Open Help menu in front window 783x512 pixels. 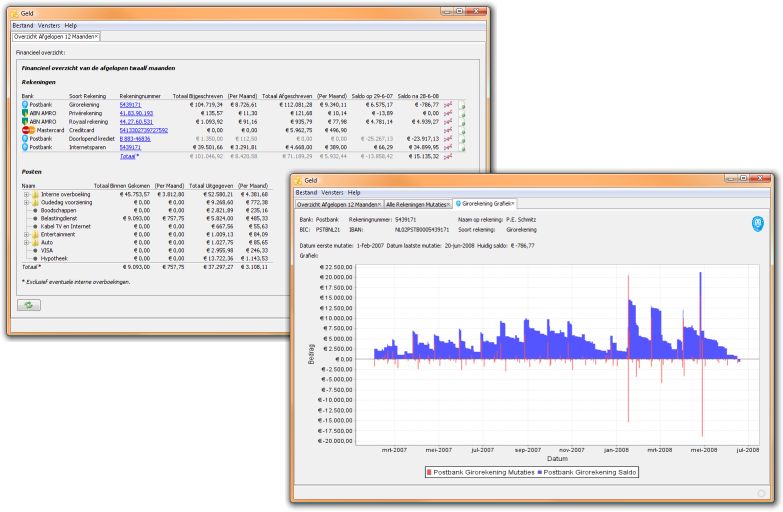pos(354,192)
